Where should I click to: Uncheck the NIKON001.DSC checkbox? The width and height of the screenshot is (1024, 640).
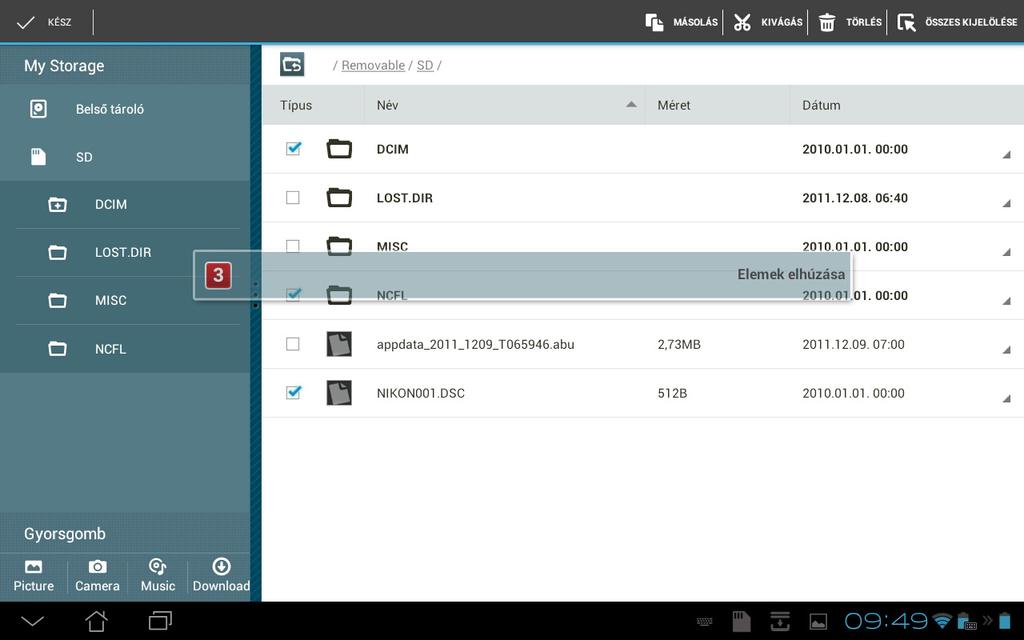293,392
